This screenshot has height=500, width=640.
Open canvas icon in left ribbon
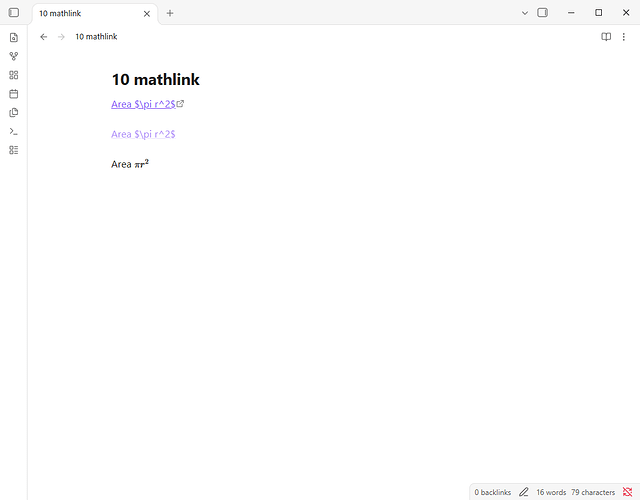[14, 75]
